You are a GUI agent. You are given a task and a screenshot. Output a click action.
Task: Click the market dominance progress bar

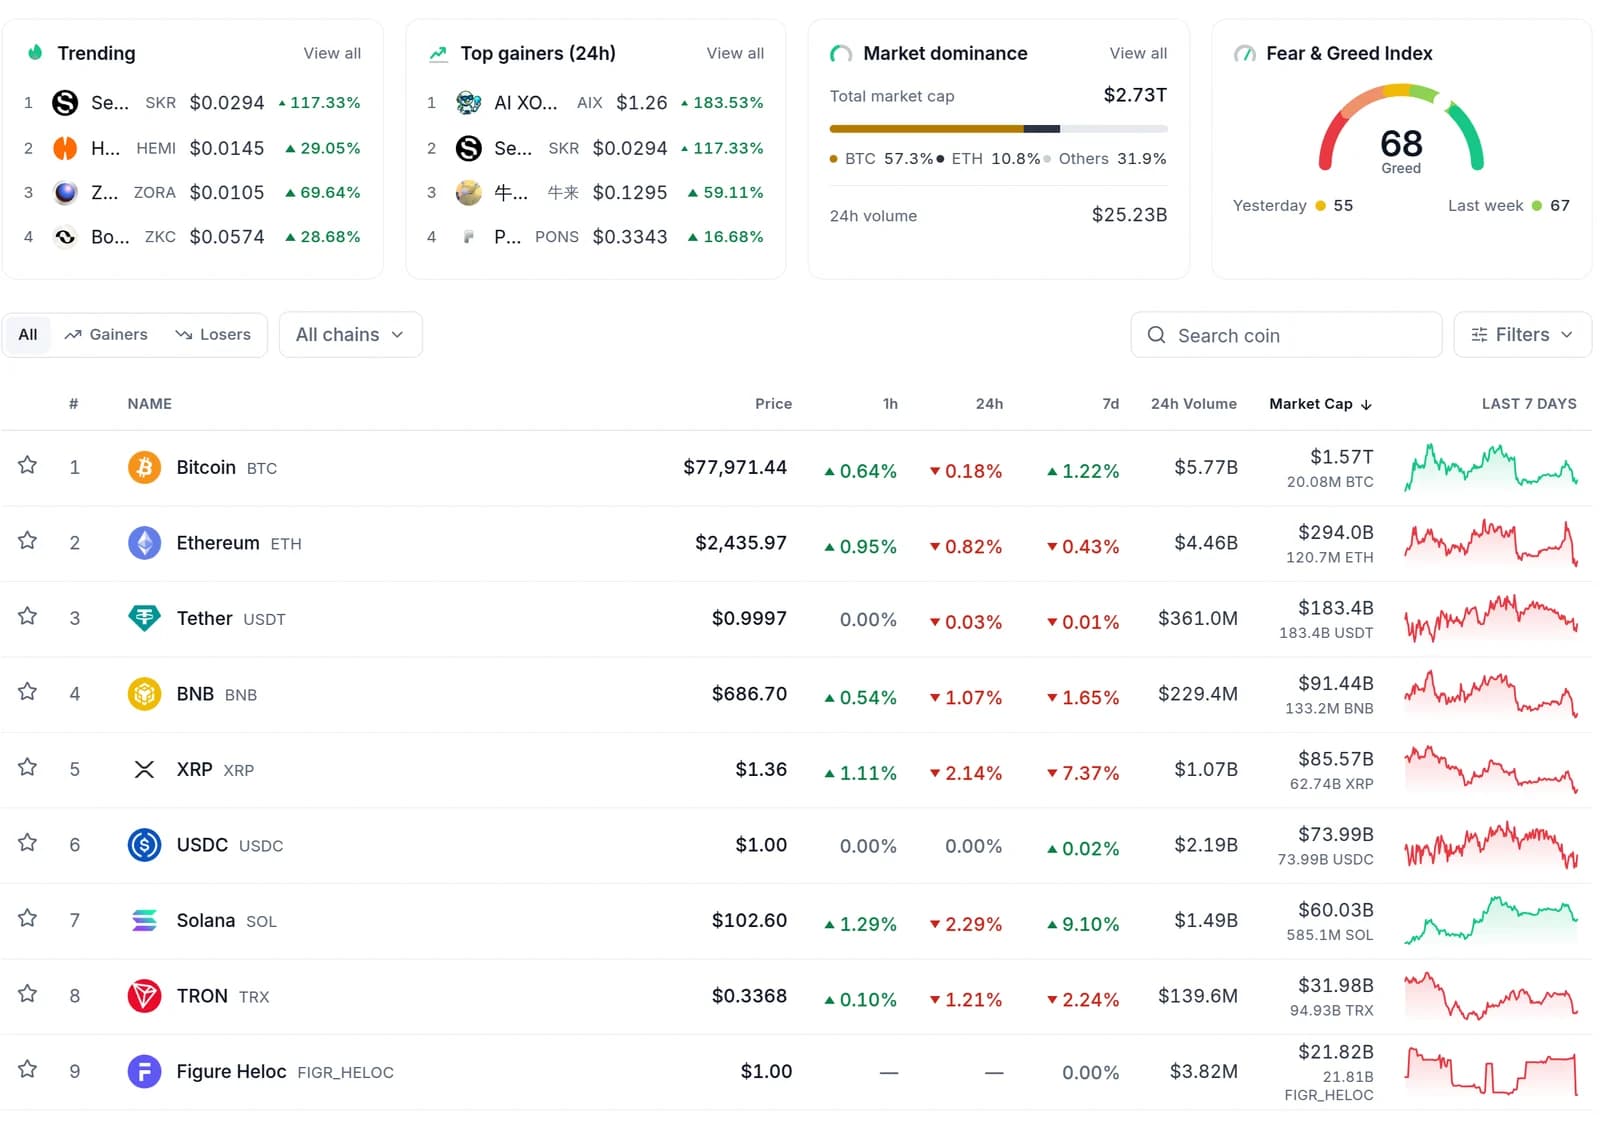click(x=998, y=129)
